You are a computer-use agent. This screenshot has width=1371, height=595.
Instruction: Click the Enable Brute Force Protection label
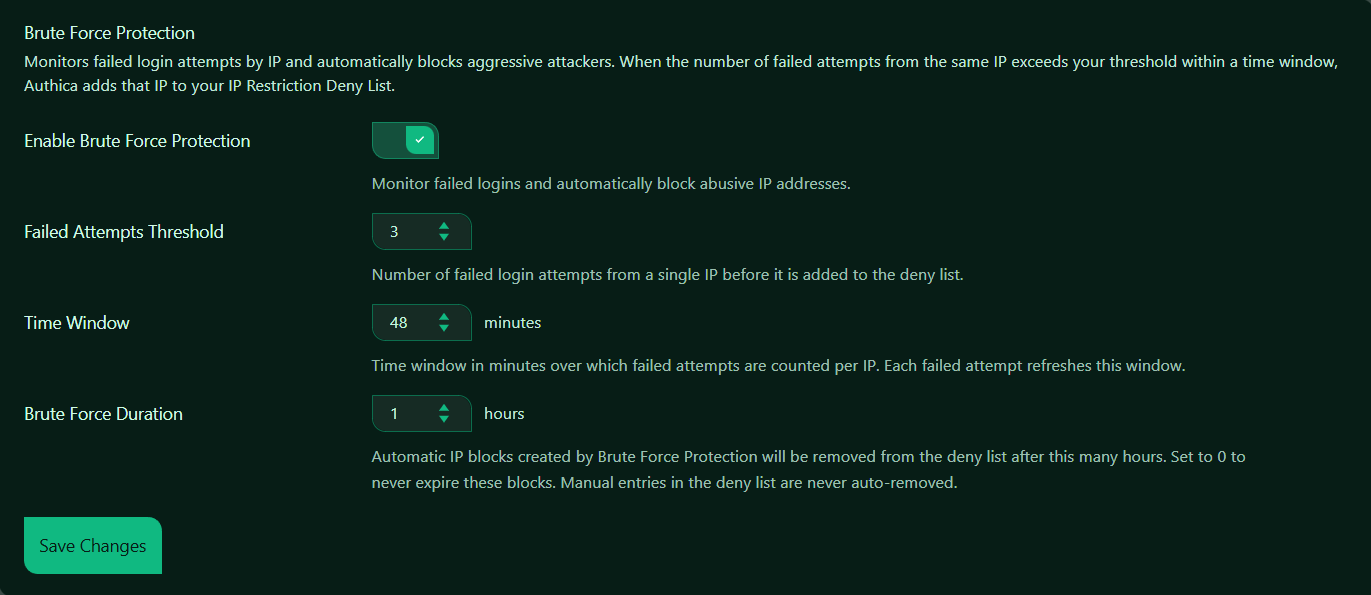click(x=137, y=141)
